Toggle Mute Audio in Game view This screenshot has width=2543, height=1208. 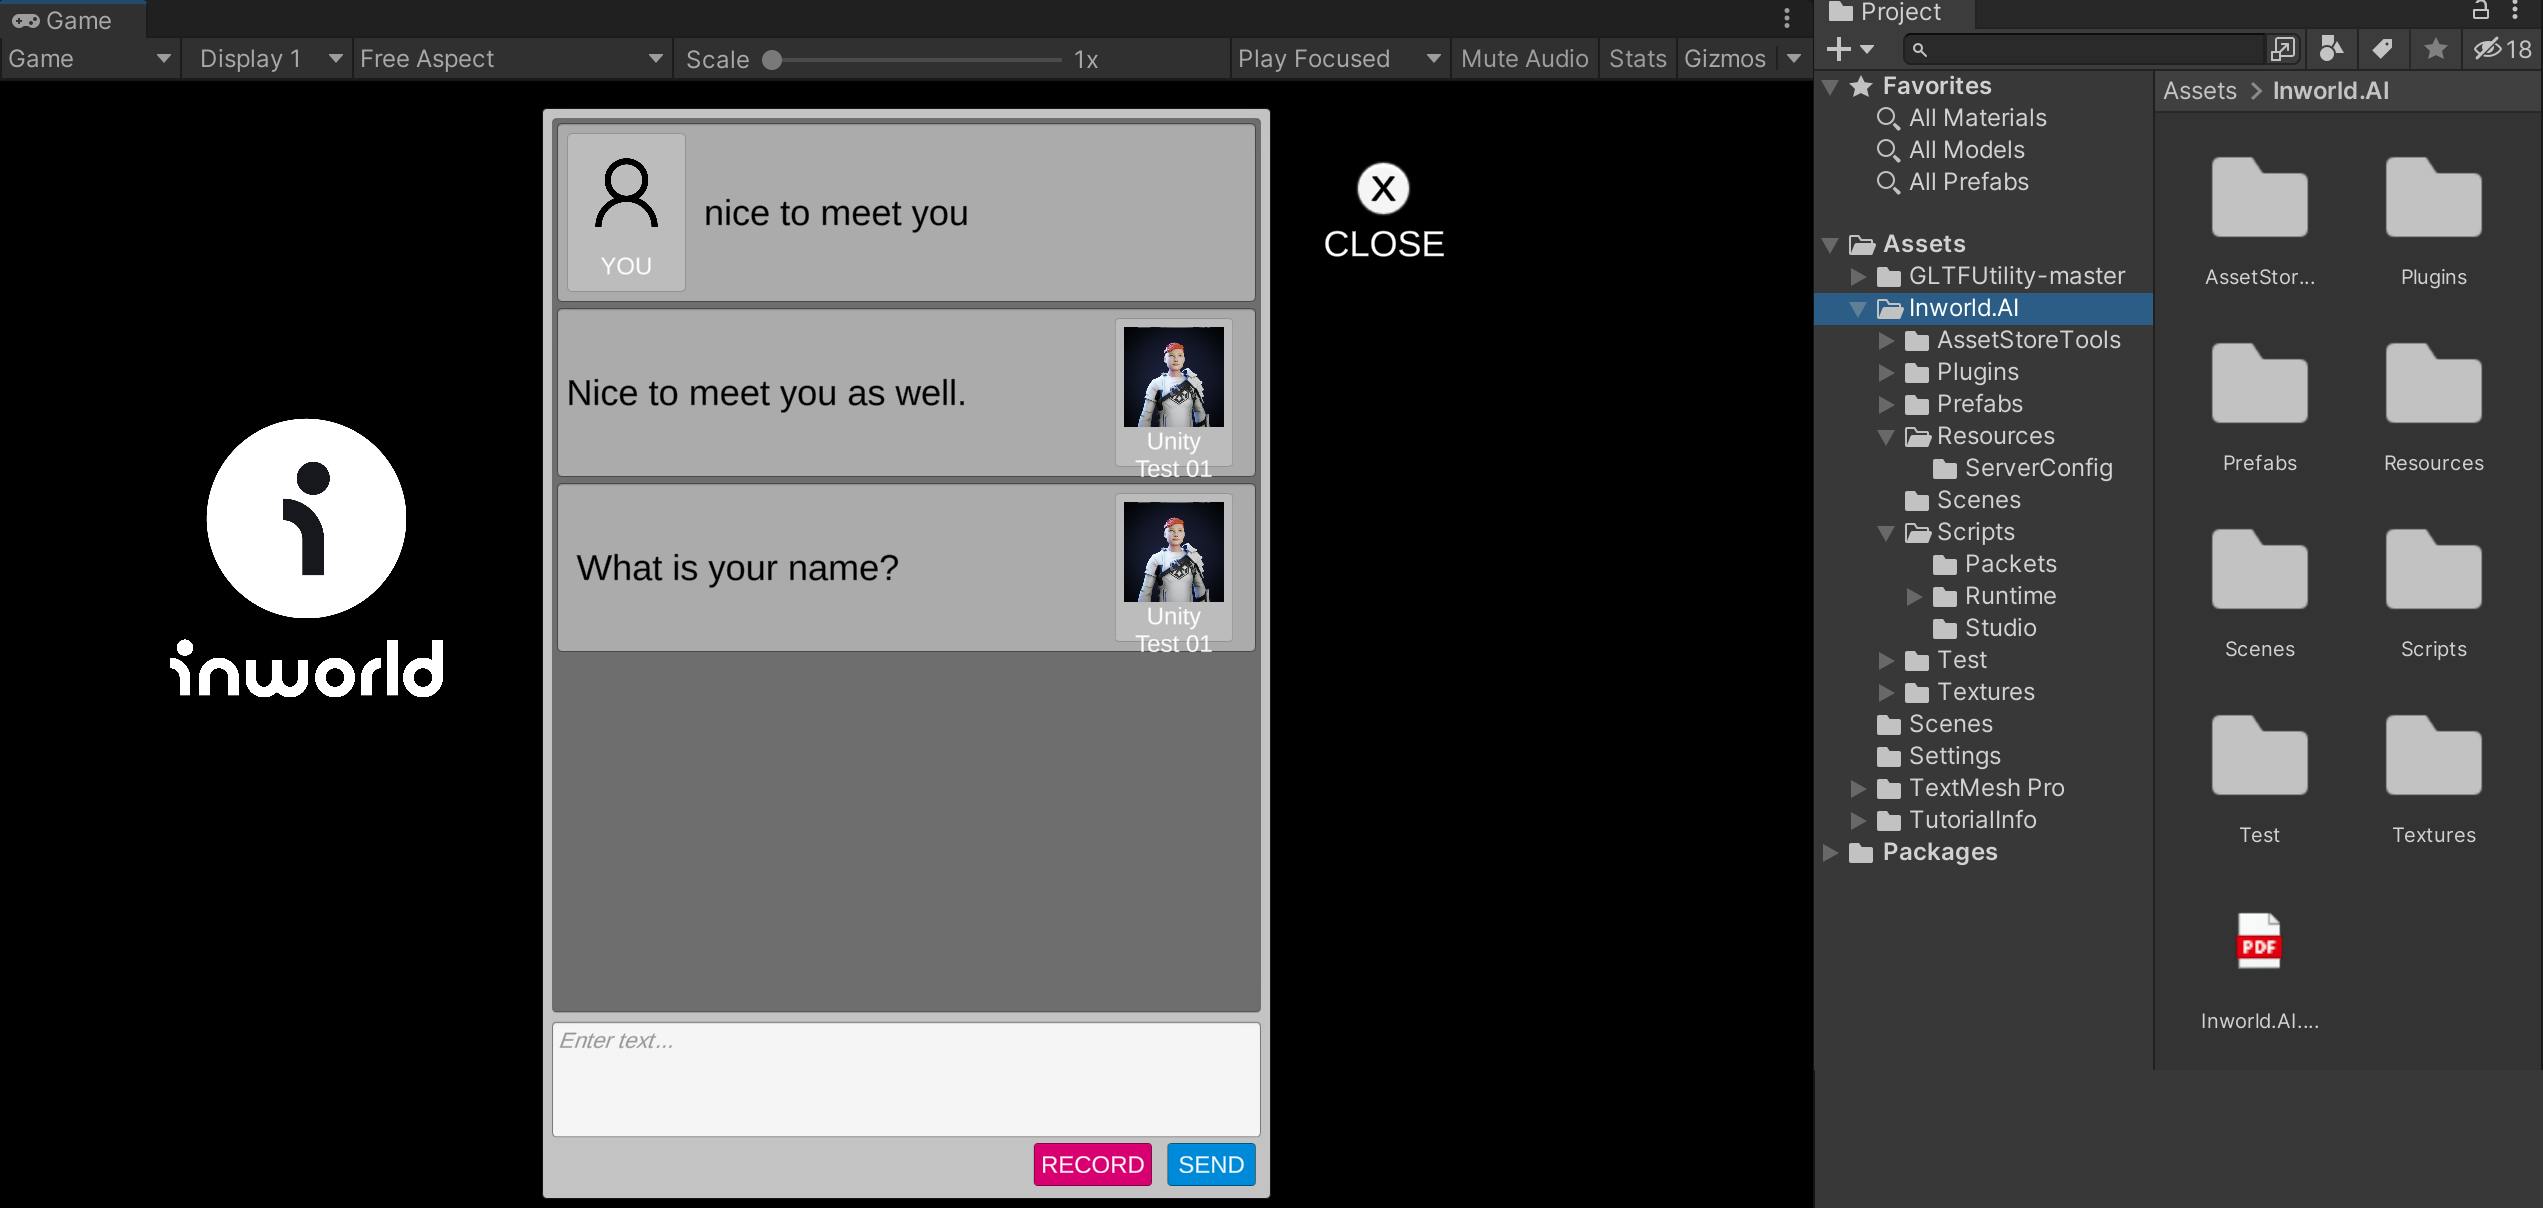point(1523,59)
